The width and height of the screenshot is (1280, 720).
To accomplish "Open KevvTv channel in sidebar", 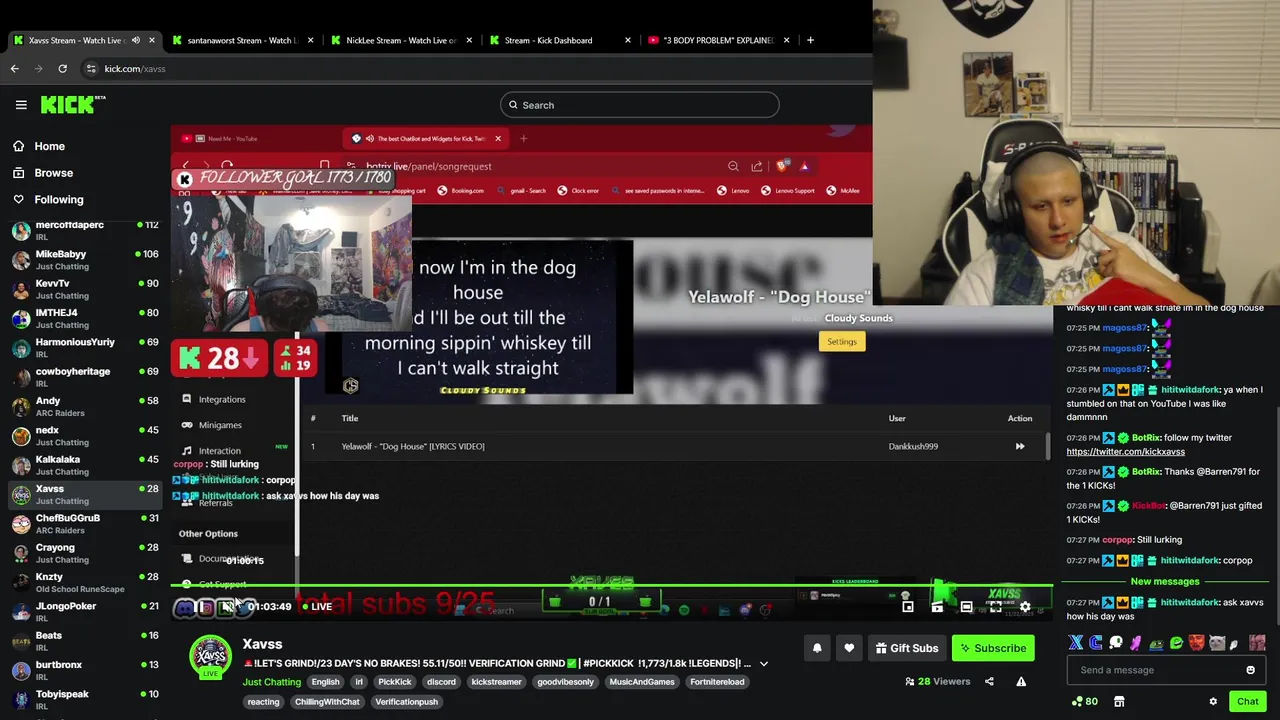I will 85,289.
